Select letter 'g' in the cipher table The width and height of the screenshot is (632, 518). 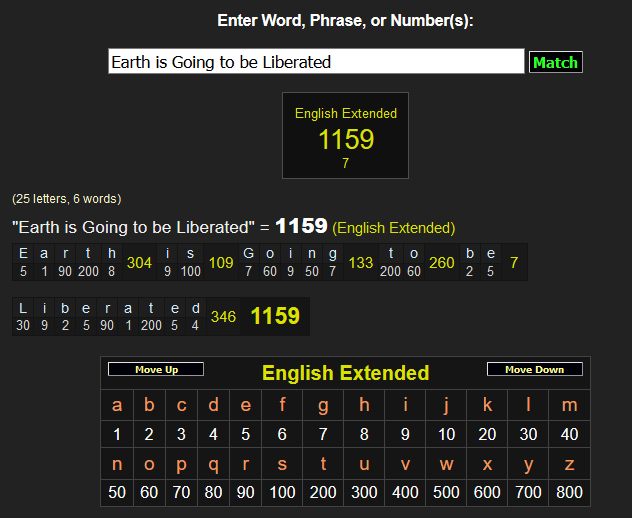[x=322, y=405]
